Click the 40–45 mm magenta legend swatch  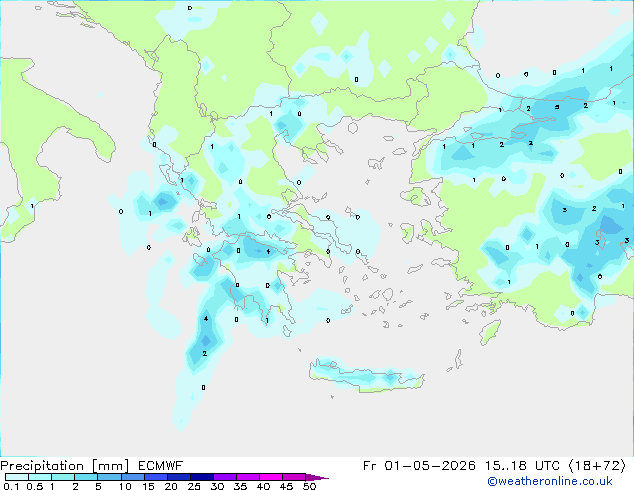pyautogui.click(x=271, y=477)
